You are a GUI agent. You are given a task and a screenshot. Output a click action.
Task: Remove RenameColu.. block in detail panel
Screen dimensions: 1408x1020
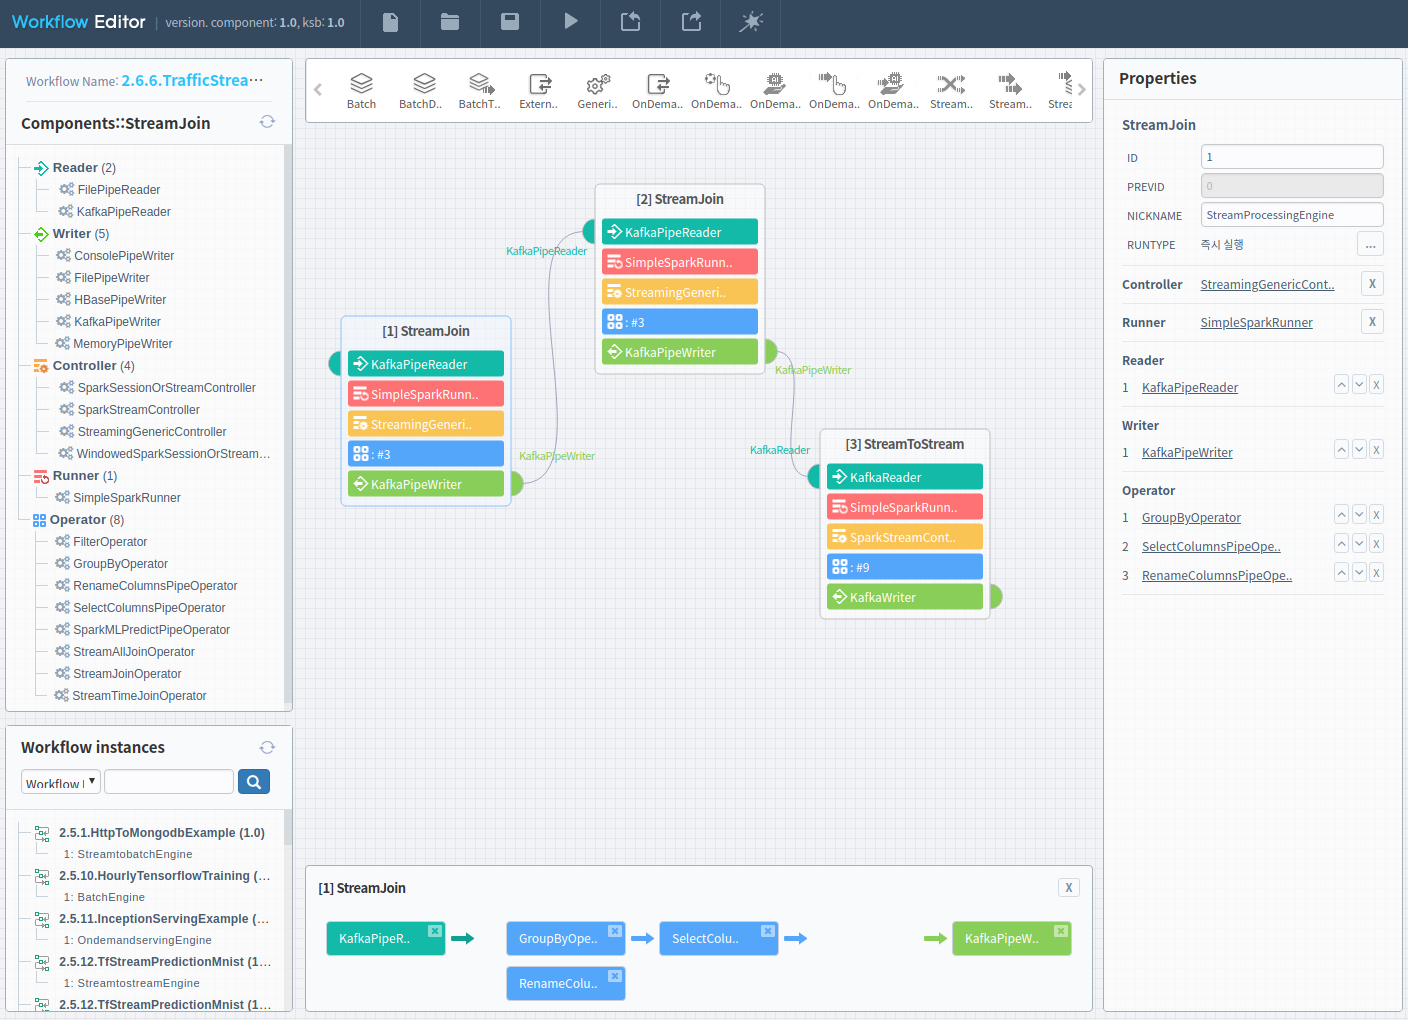615,976
